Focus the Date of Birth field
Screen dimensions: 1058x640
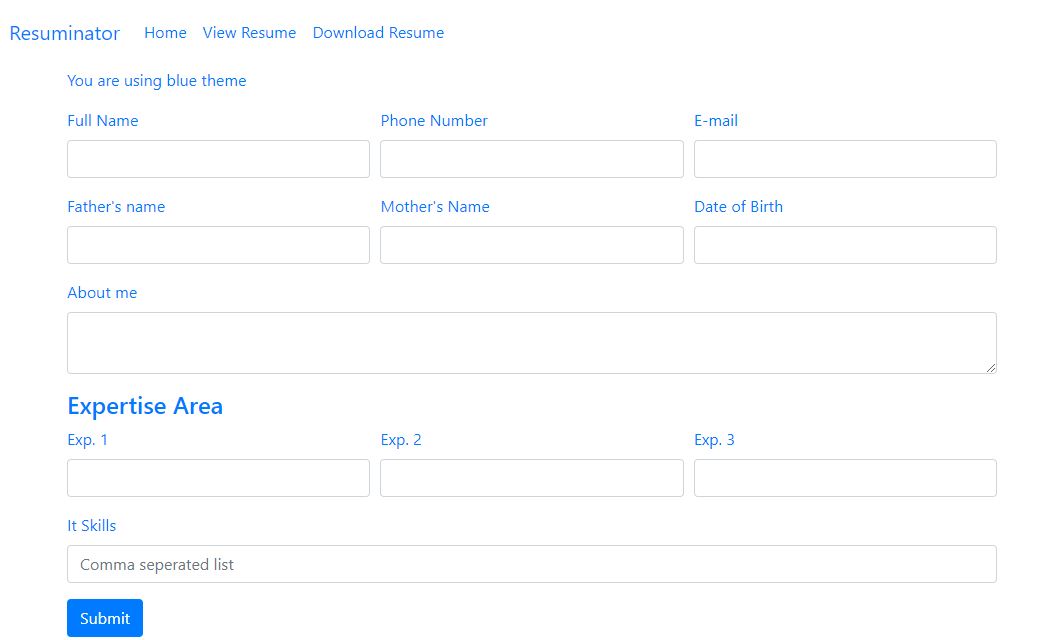coord(845,244)
